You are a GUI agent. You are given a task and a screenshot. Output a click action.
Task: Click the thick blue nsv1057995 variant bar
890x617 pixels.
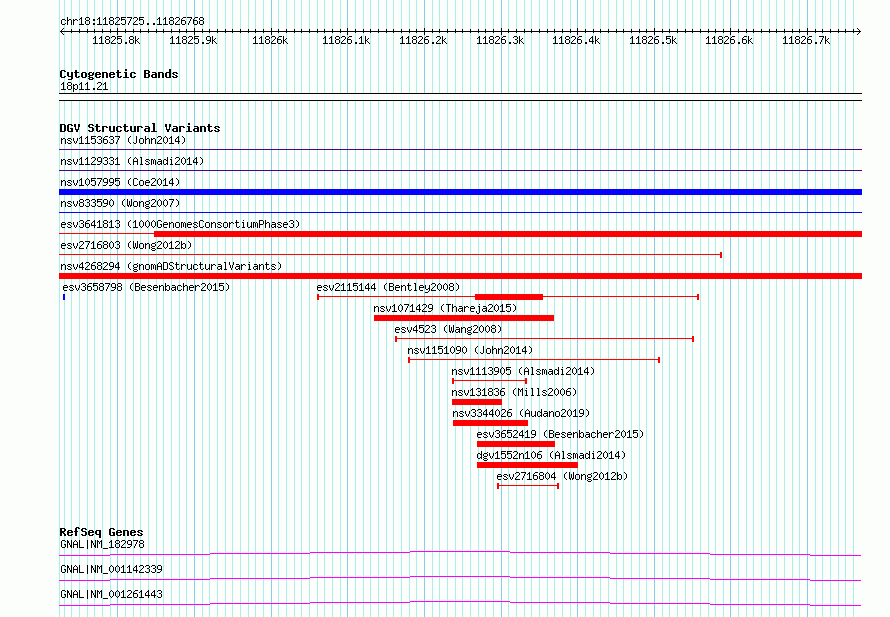pos(460,192)
